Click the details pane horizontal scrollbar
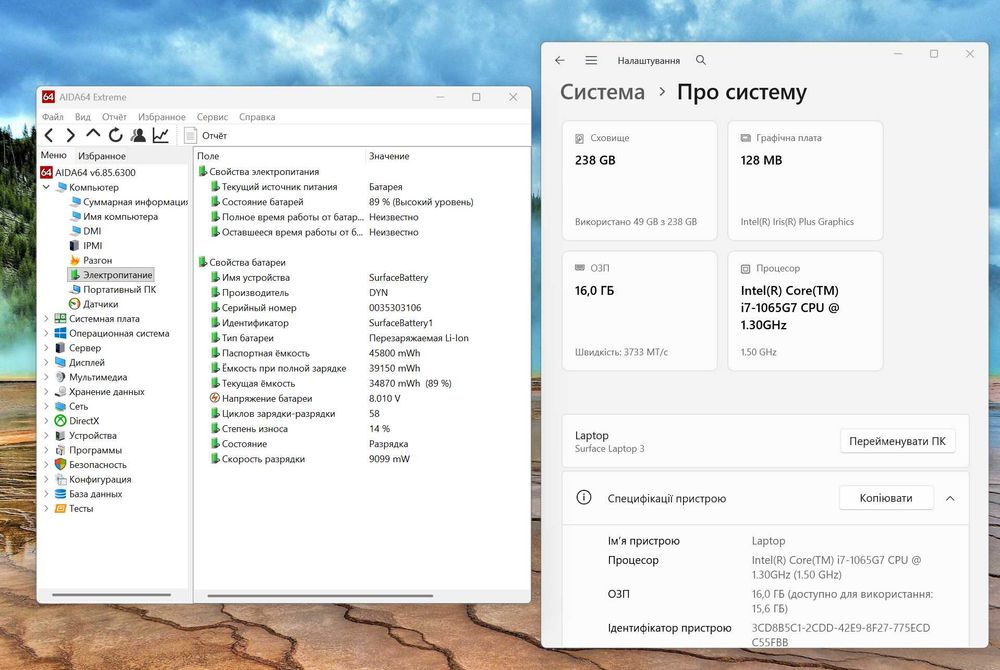 pyautogui.click(x=320, y=596)
